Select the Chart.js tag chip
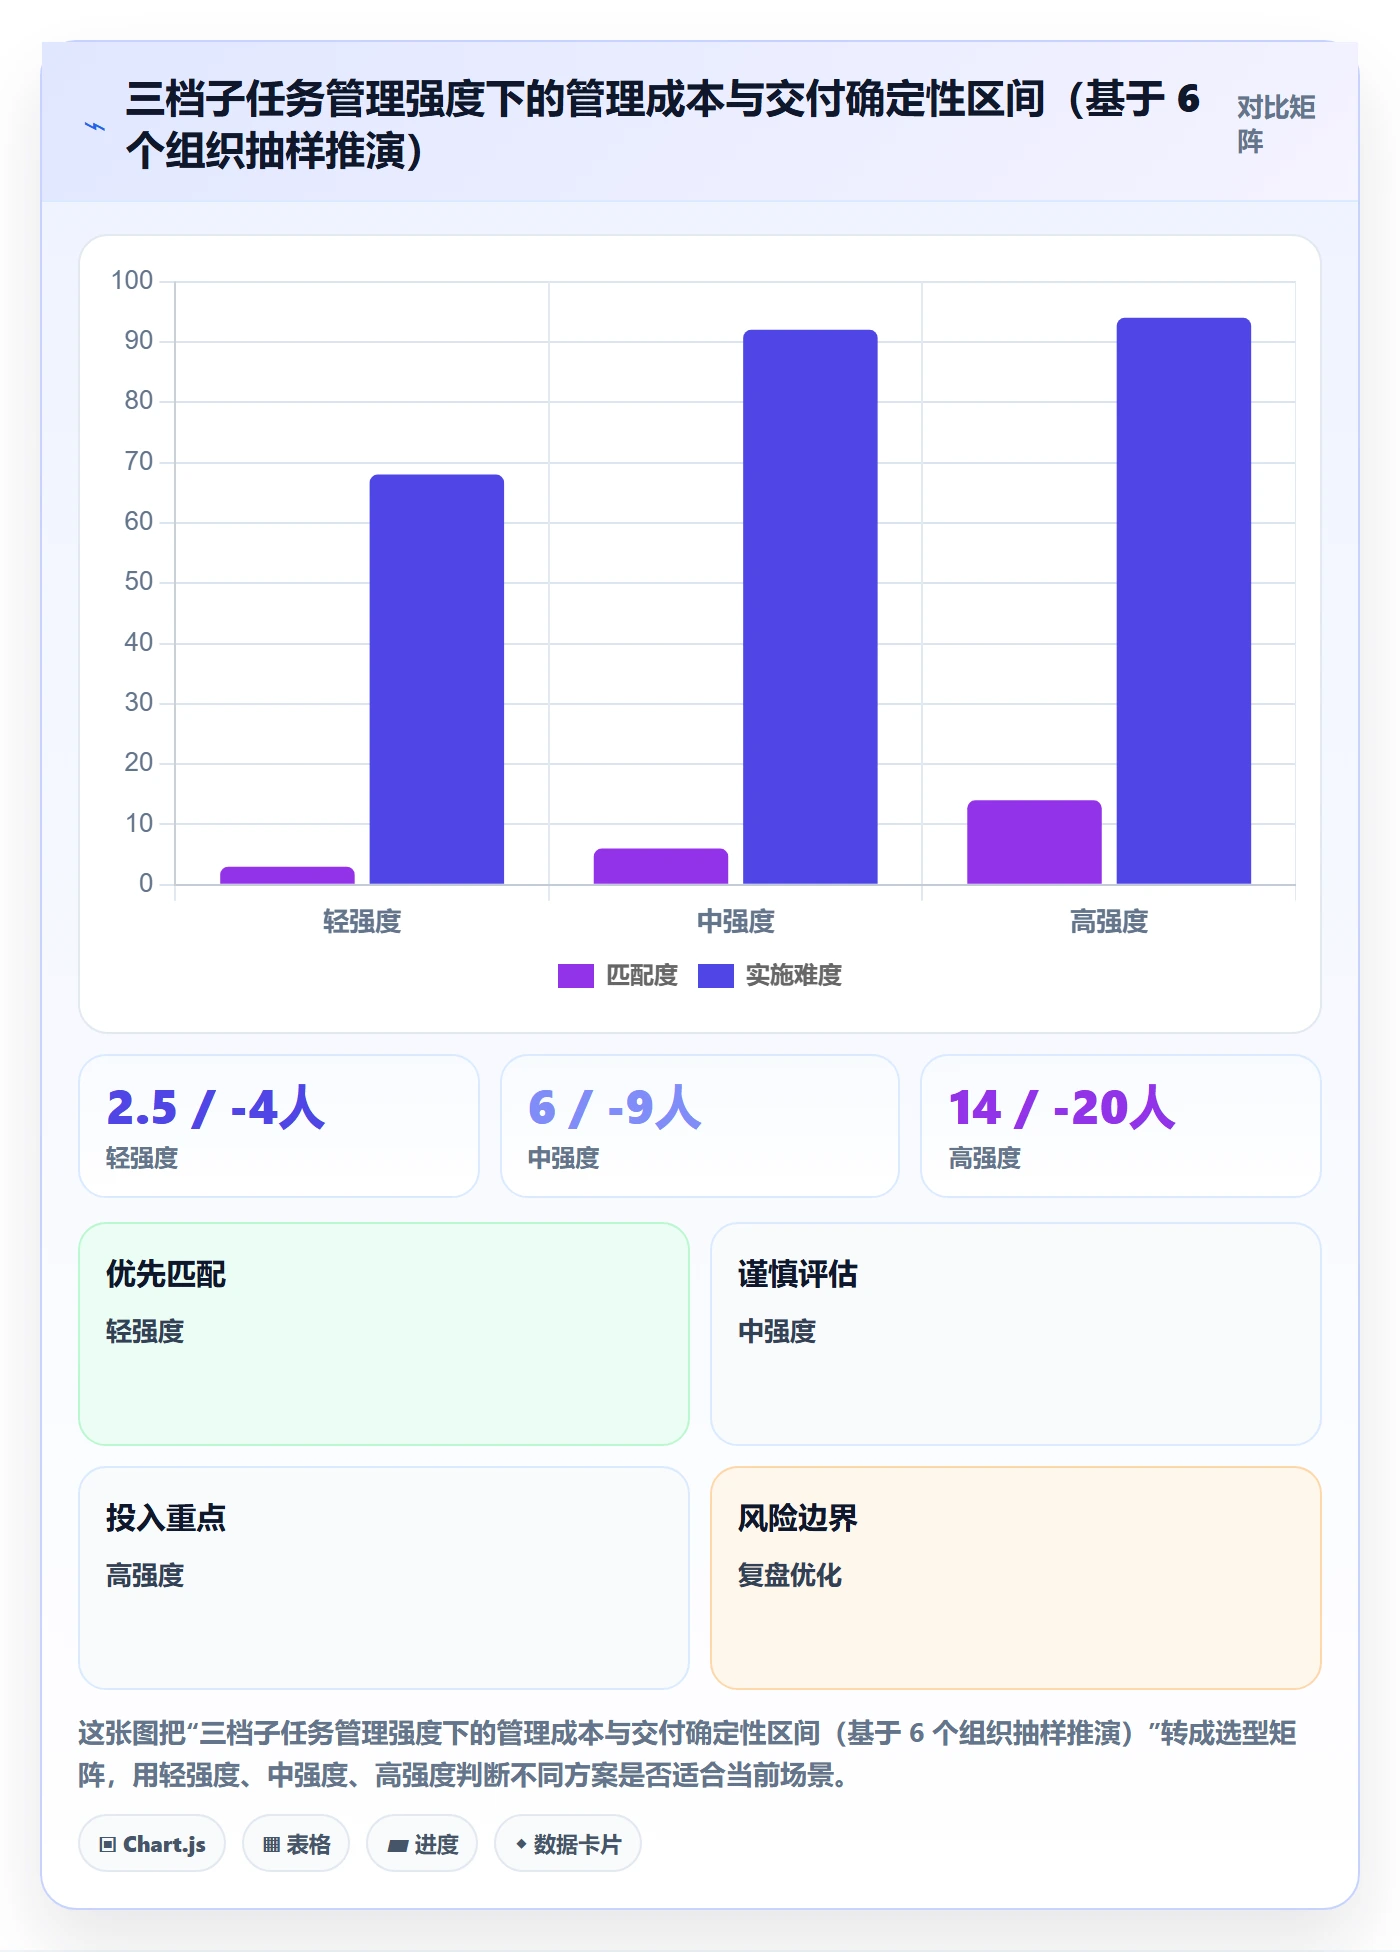 tap(152, 1844)
